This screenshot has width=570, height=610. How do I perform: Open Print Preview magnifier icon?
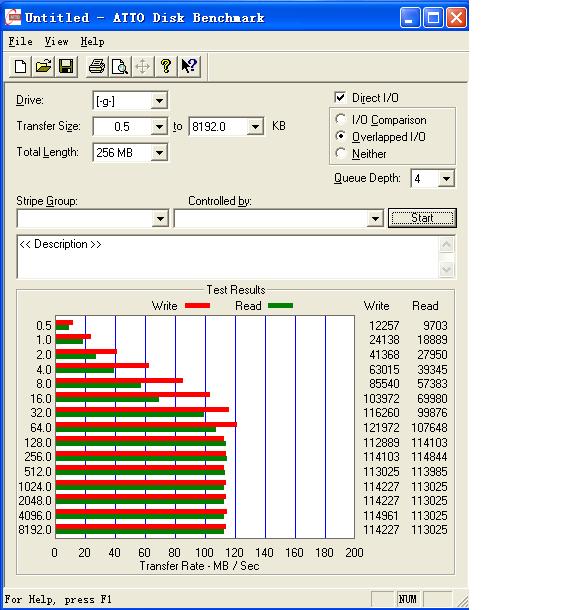coord(120,67)
